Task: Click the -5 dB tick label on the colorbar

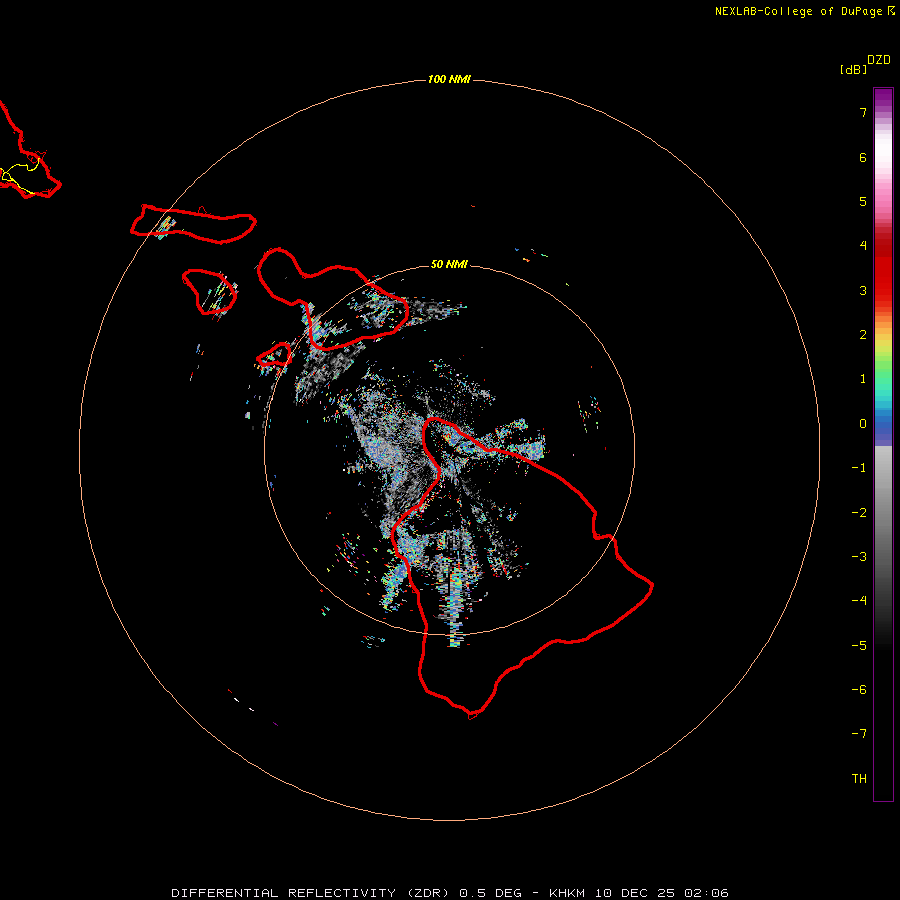Action: (859, 646)
